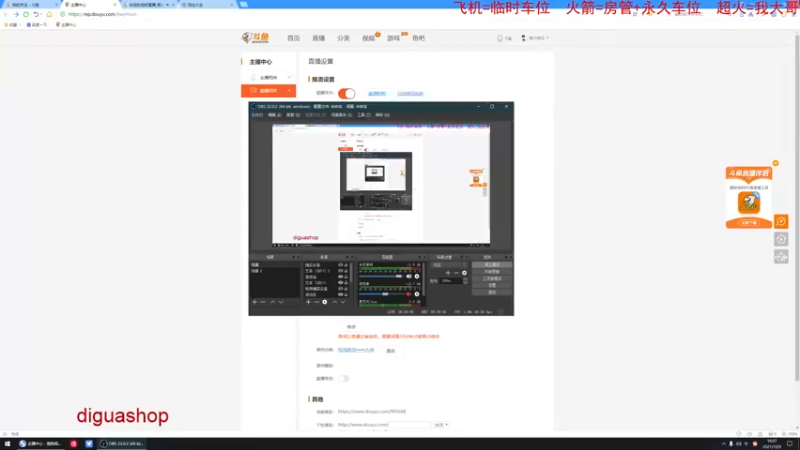800x450 pixels.
Task: Turn off the 直播开关 orange switch
Action: [x=346, y=93]
